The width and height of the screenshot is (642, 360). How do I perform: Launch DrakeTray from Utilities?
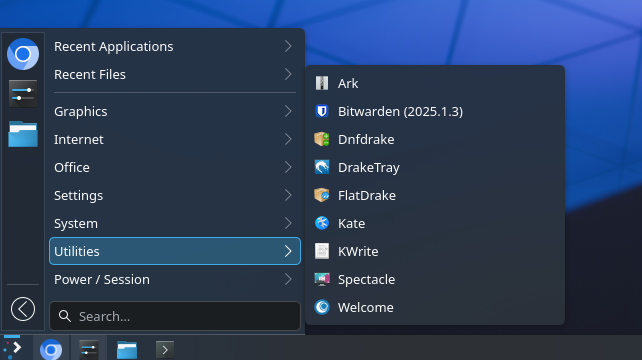tap(435, 167)
